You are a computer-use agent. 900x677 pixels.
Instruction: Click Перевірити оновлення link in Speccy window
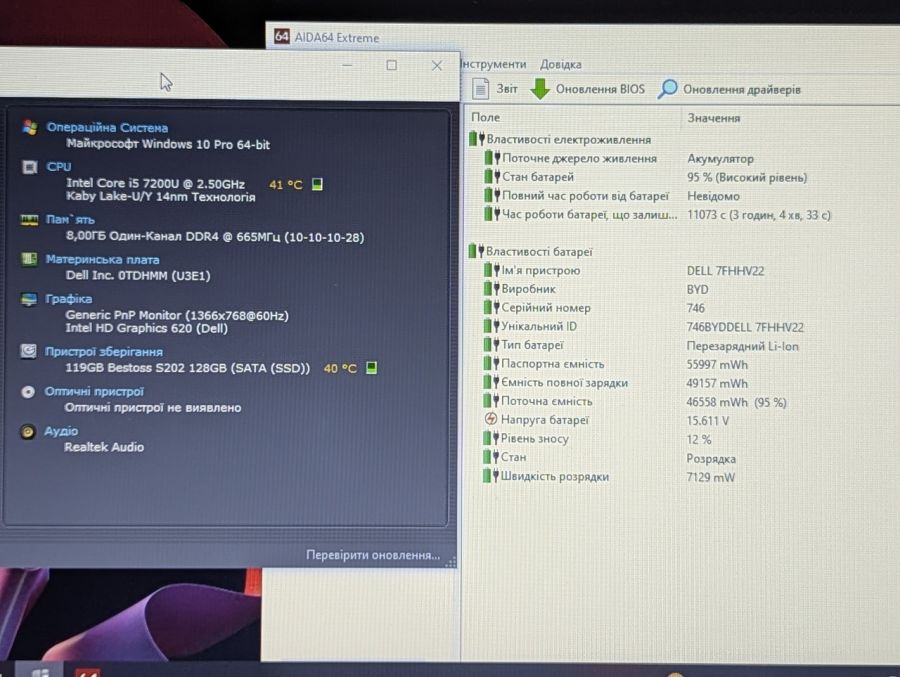(x=373, y=555)
